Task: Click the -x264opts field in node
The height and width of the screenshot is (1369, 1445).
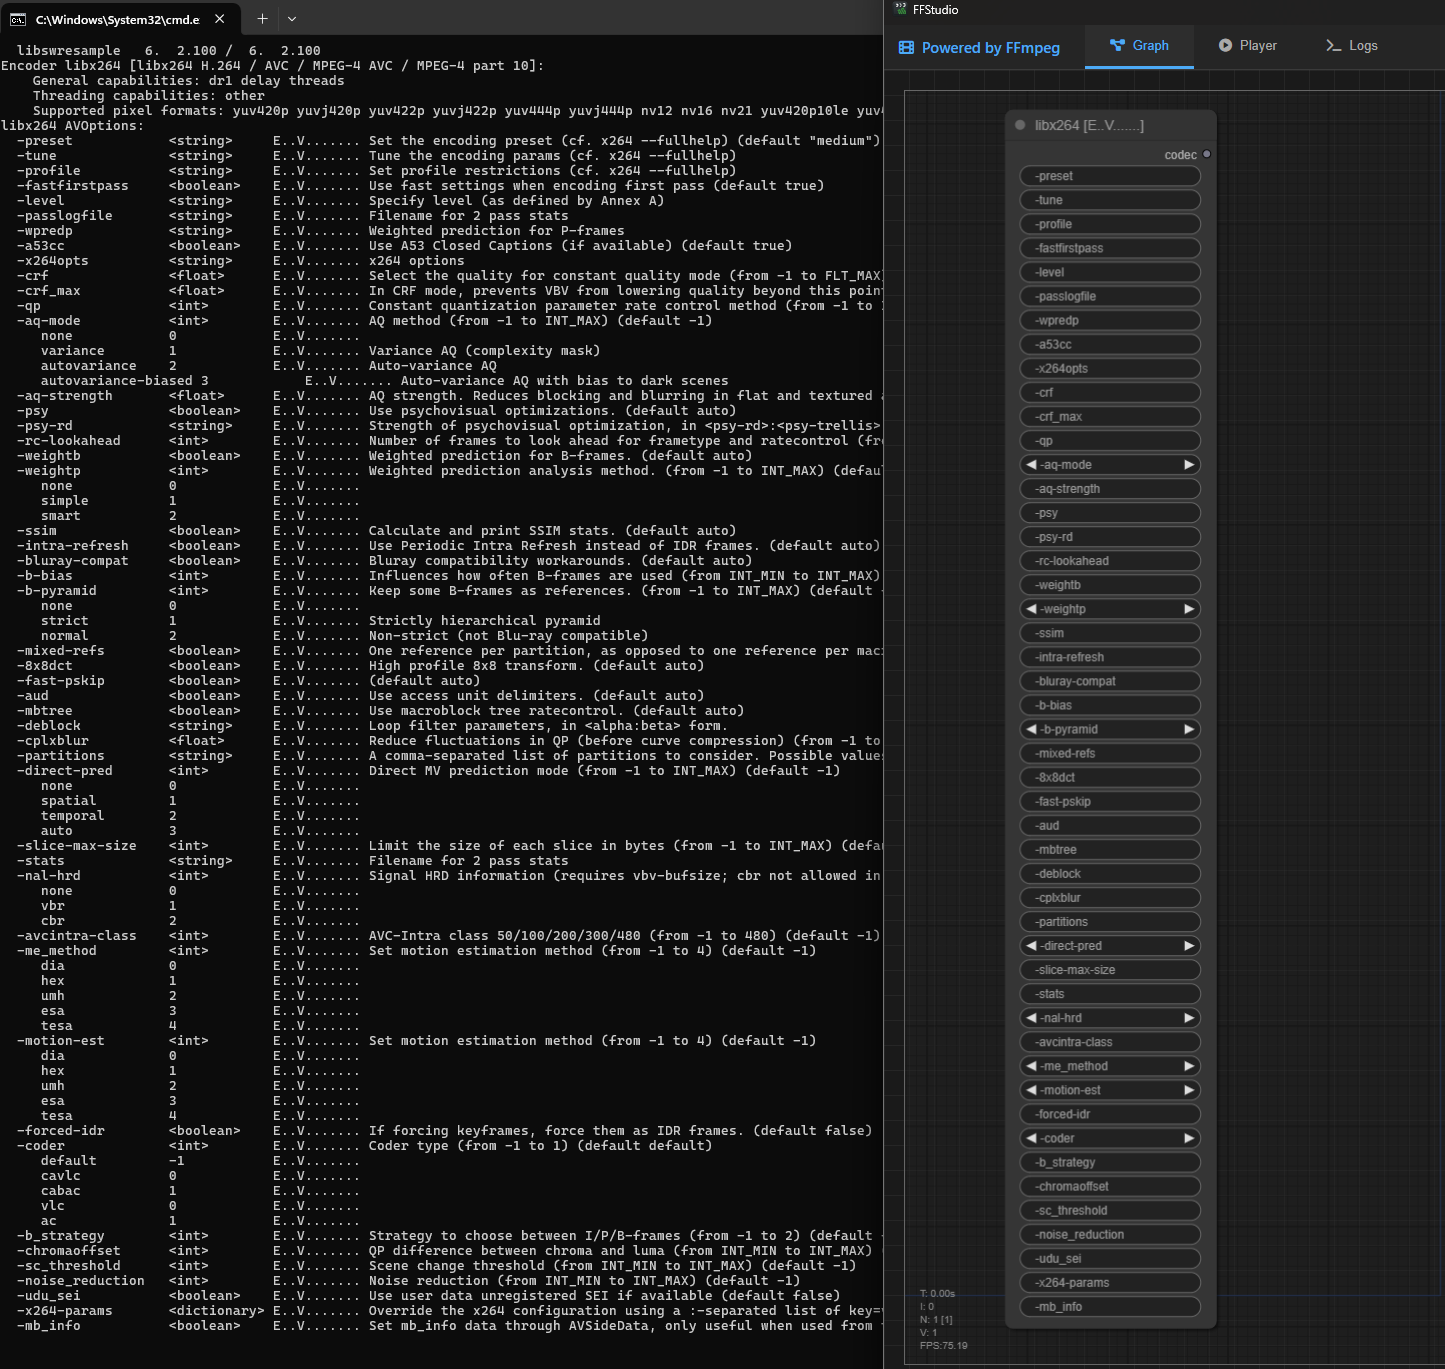Action: pos(1110,368)
